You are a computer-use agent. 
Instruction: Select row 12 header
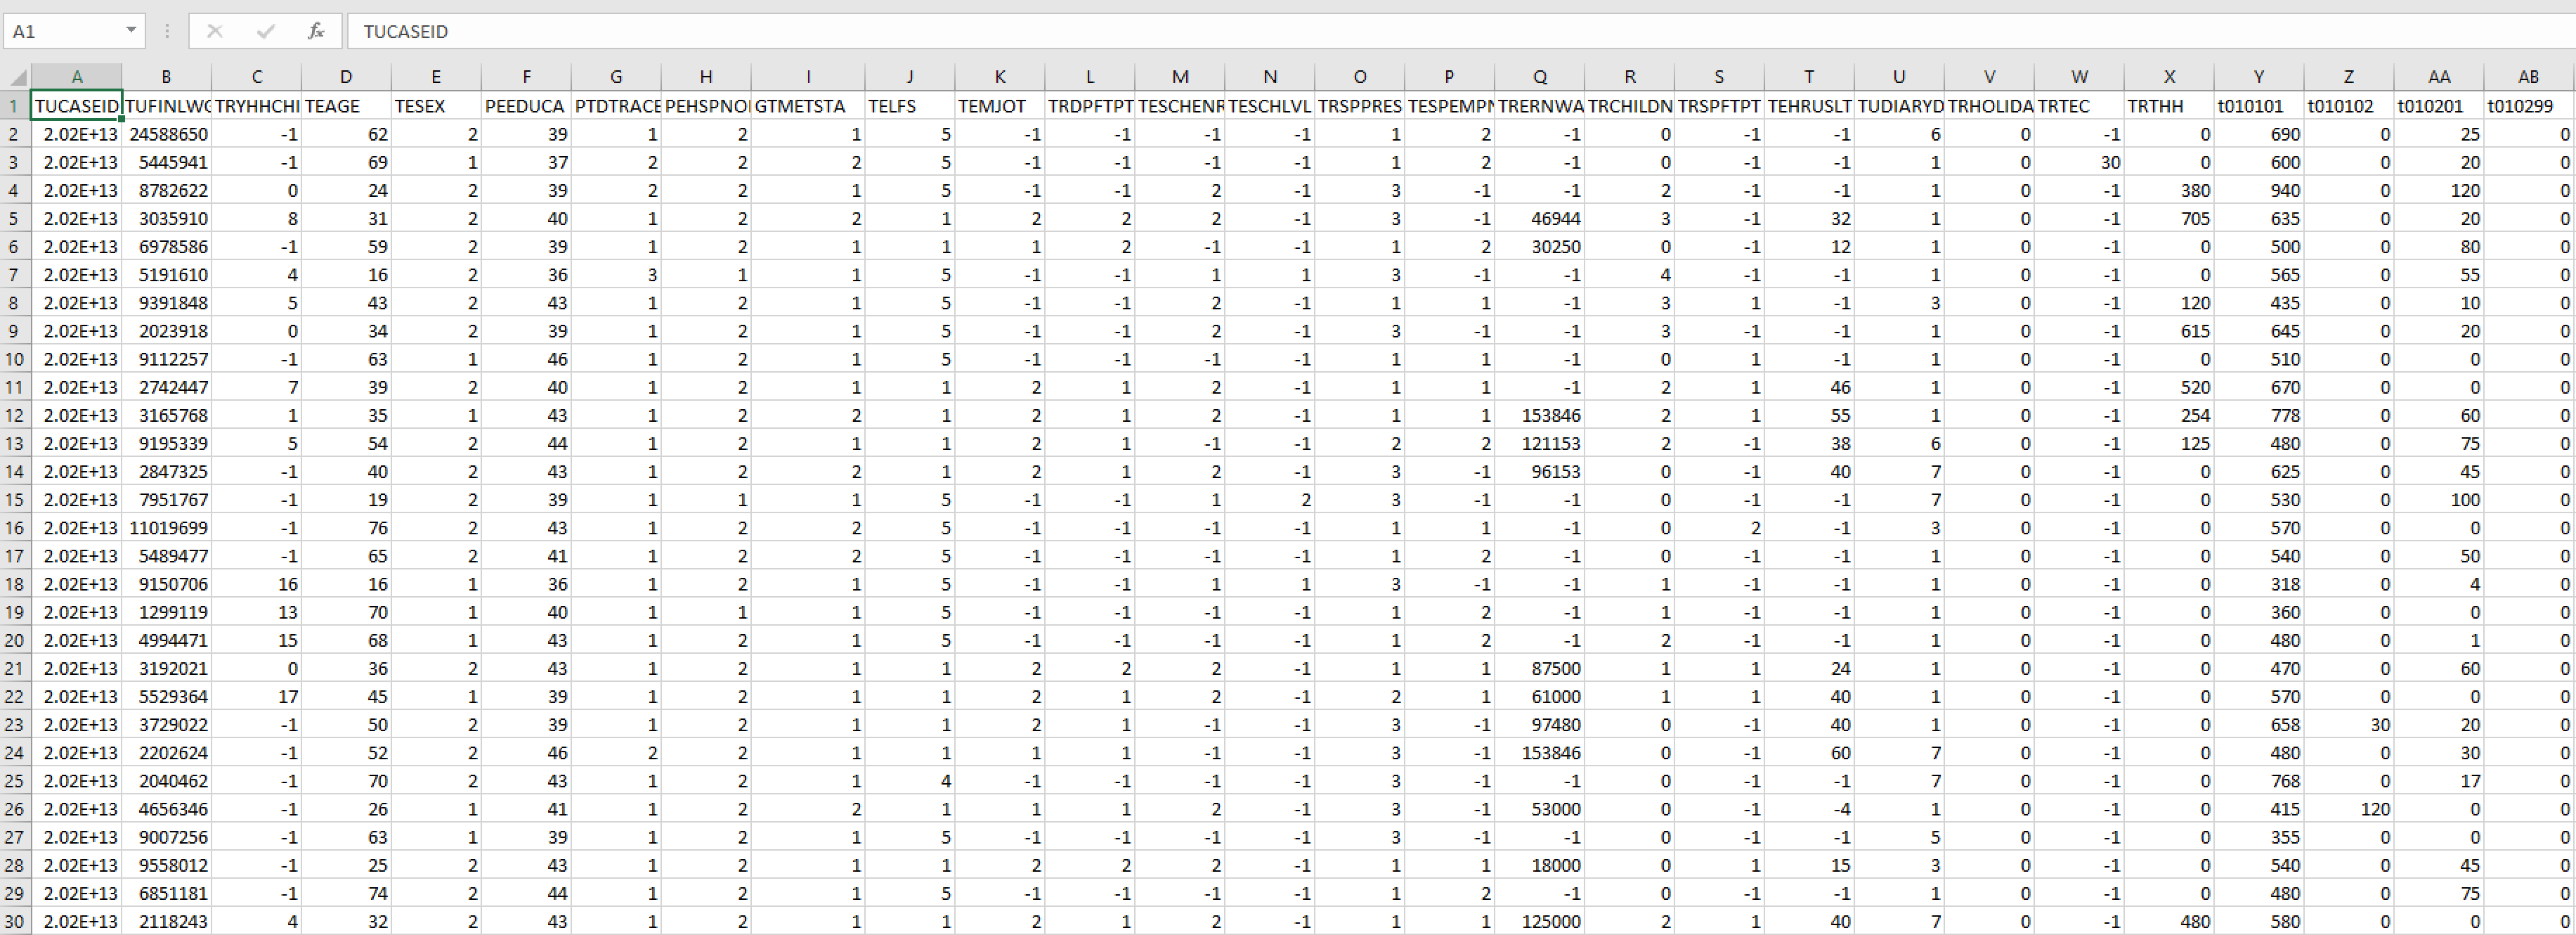coord(15,415)
